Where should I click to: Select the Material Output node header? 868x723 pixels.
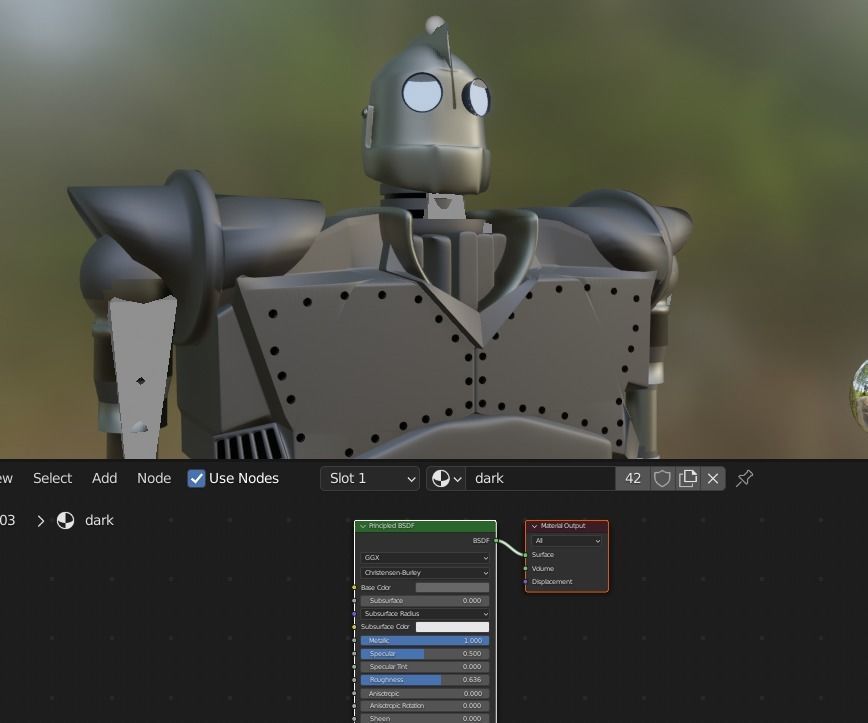567,526
